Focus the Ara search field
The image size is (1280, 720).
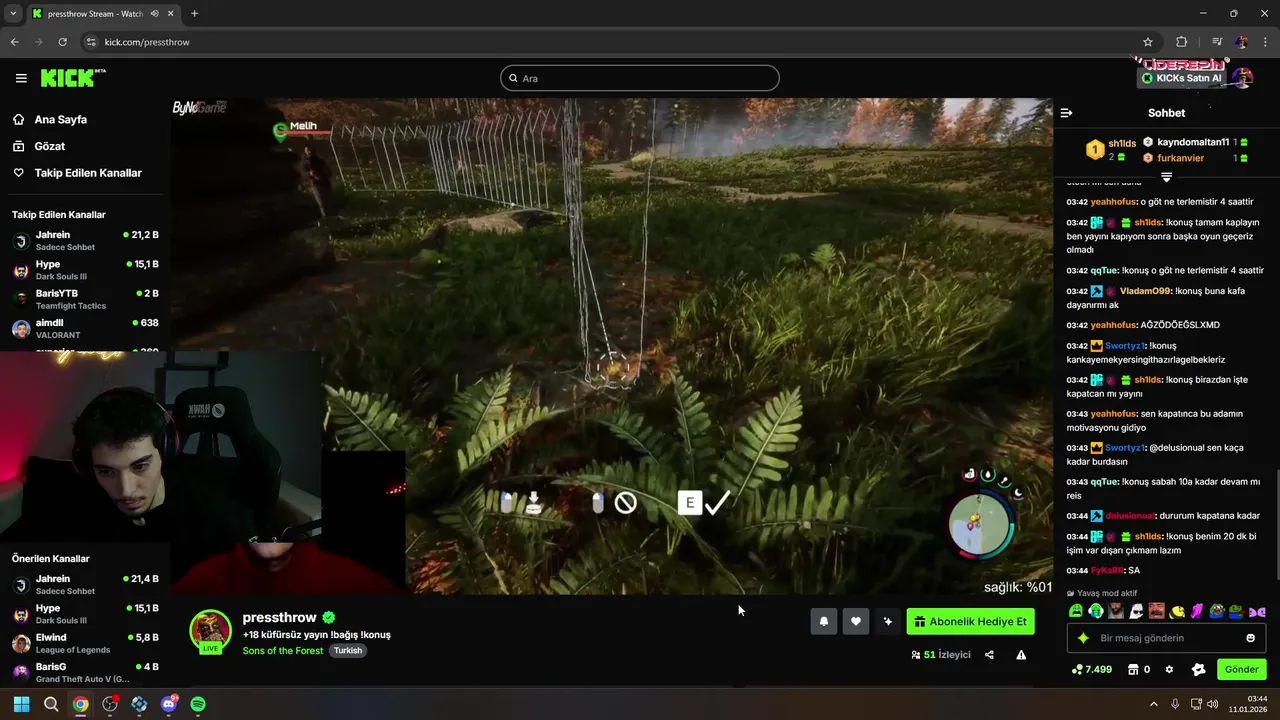[x=640, y=78]
